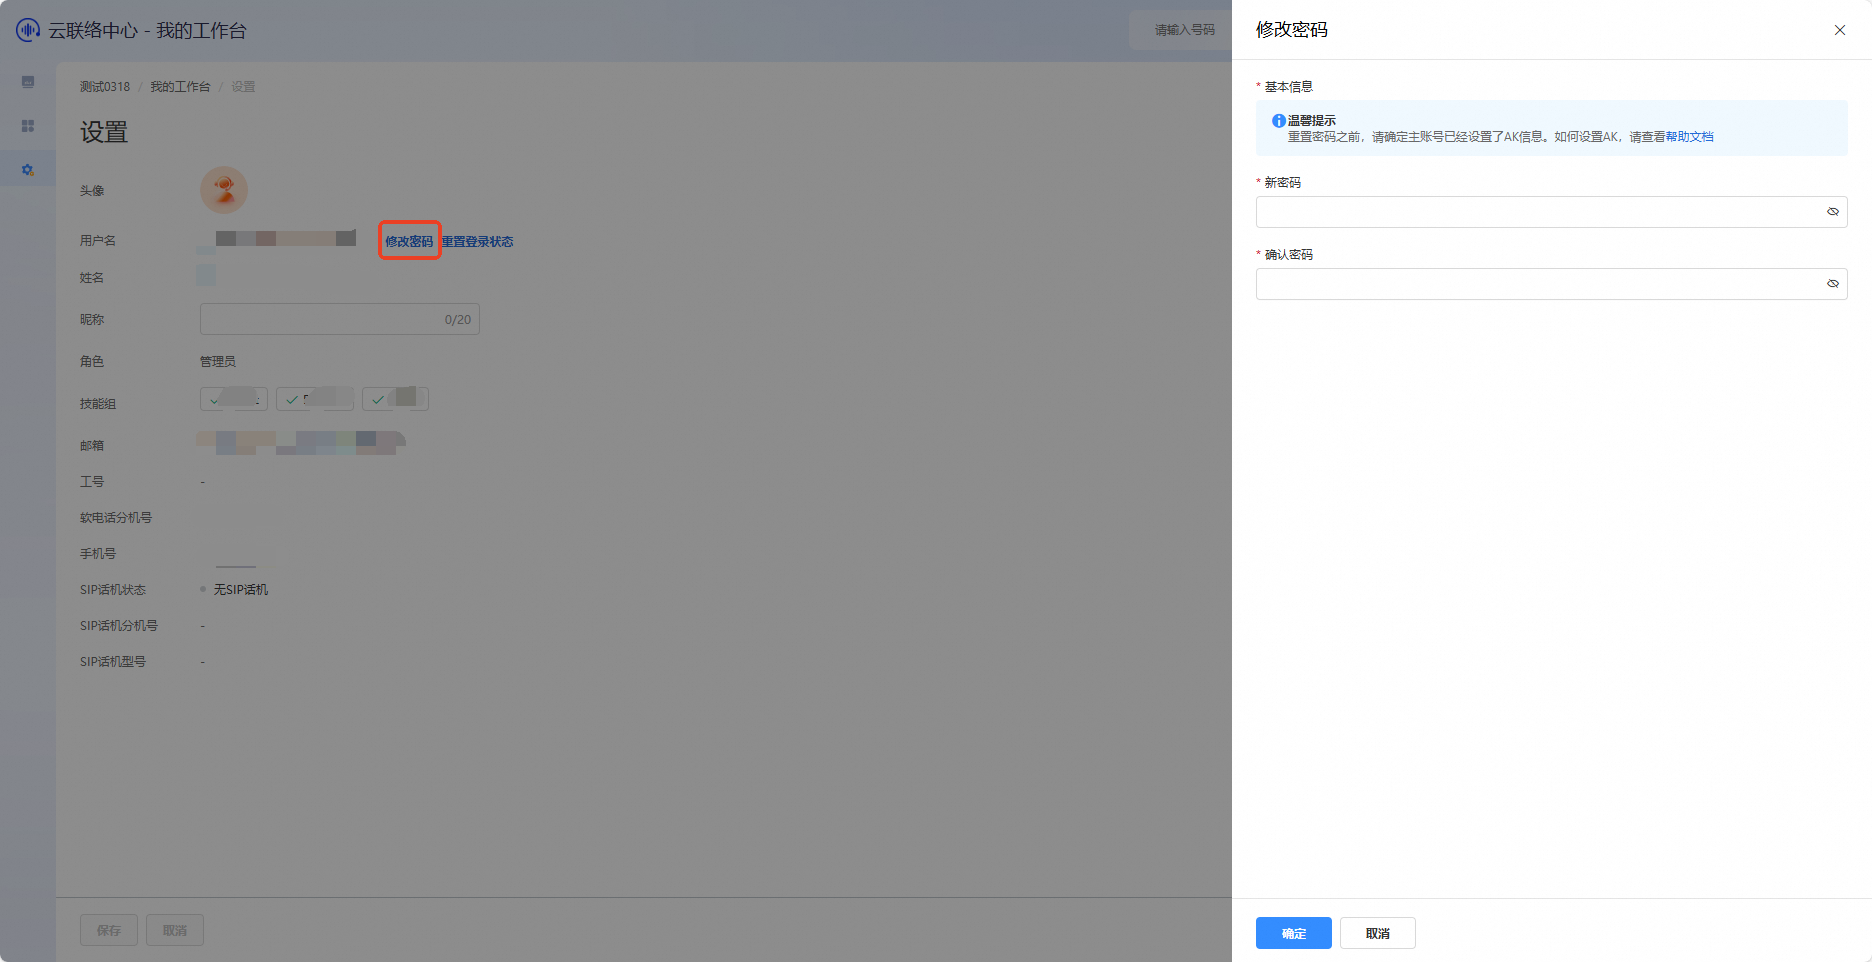
Task: Click the 修改密码 drawer title
Action: tap(1292, 30)
